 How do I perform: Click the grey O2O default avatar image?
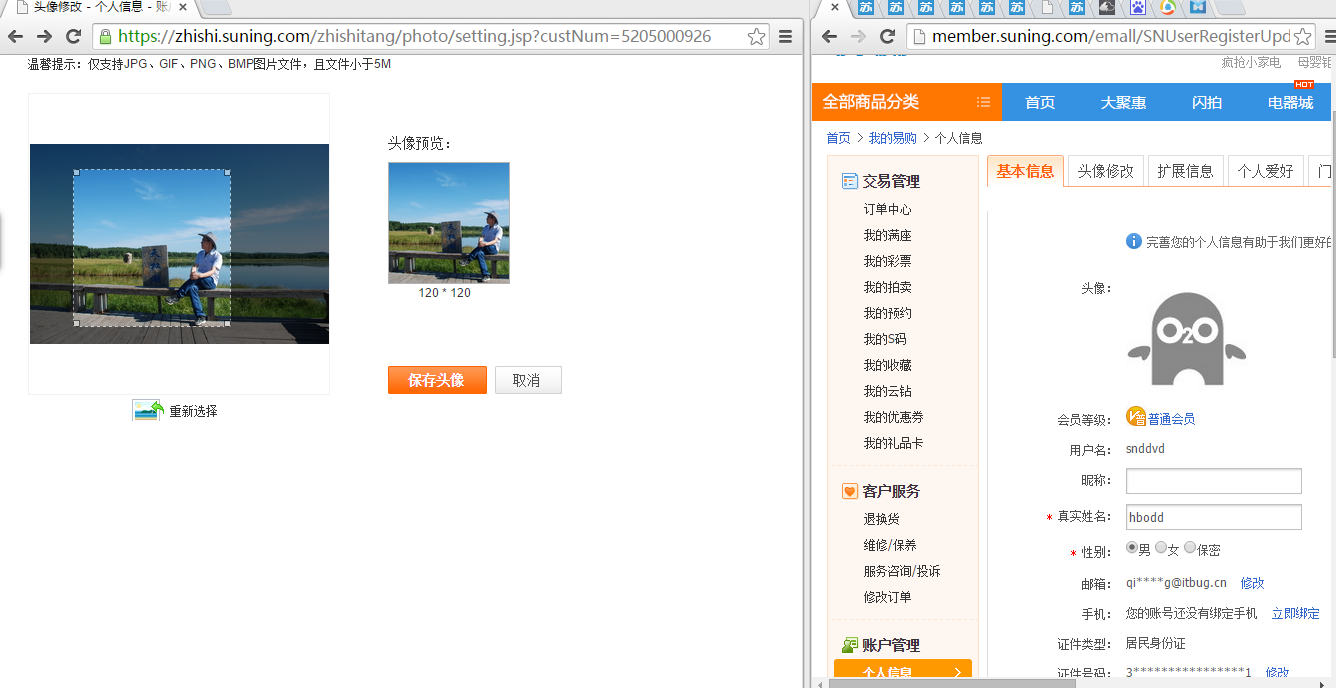(x=1187, y=339)
